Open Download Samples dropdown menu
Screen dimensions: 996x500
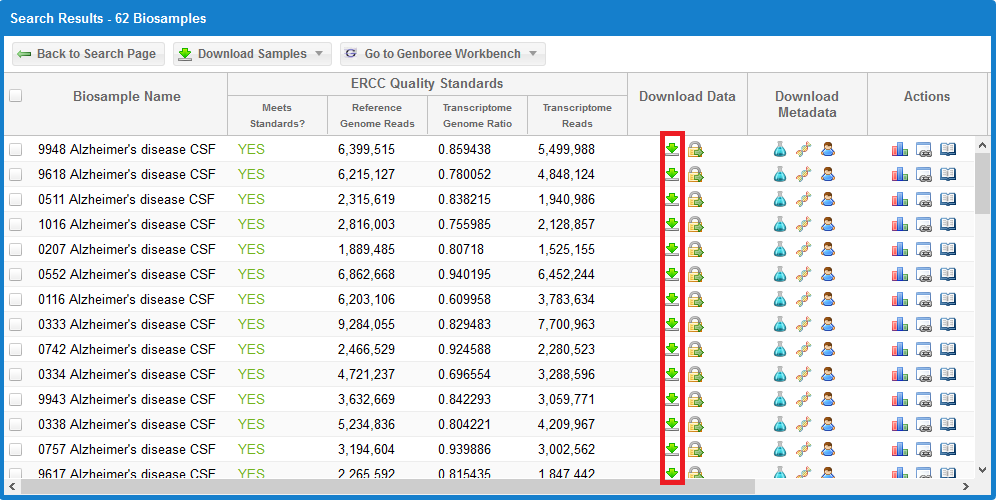tap(251, 54)
